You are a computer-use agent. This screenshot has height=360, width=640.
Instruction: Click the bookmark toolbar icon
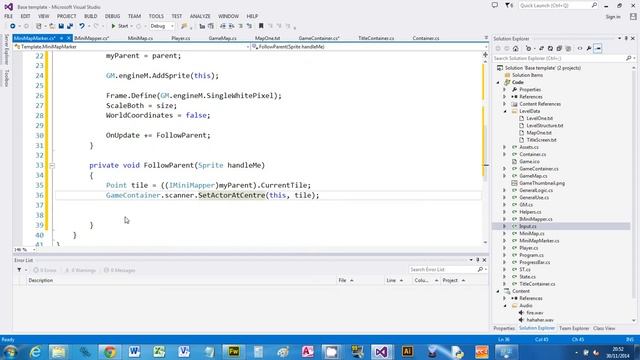(261, 26)
